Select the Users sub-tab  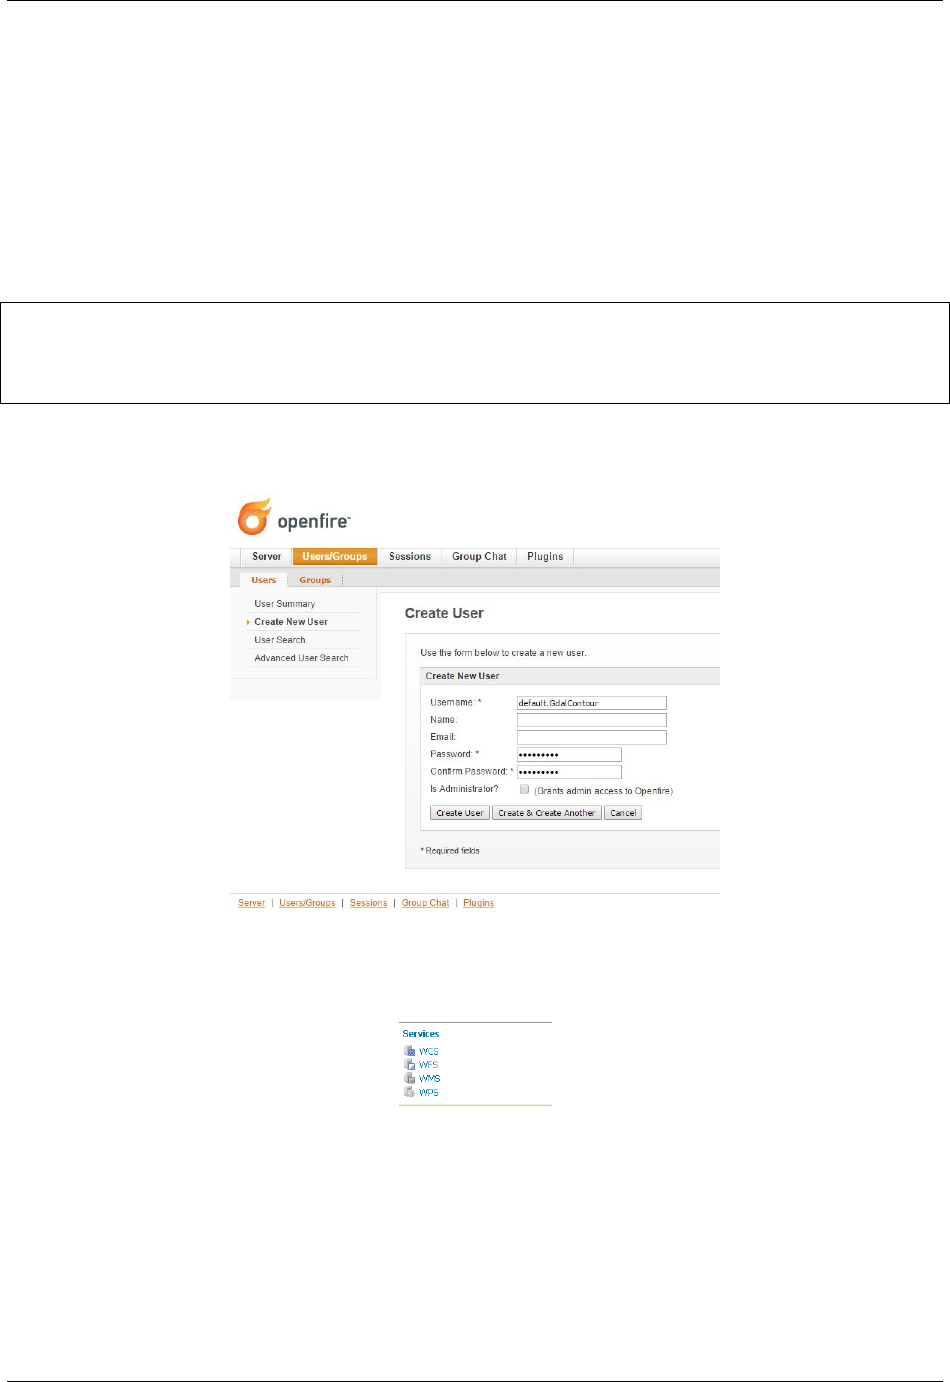[264, 580]
